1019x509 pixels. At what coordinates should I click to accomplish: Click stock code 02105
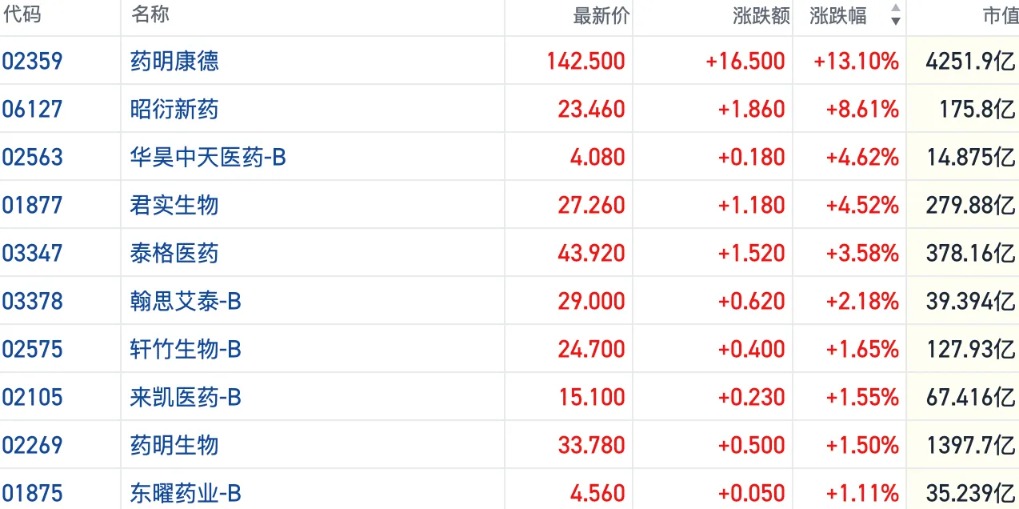33,397
